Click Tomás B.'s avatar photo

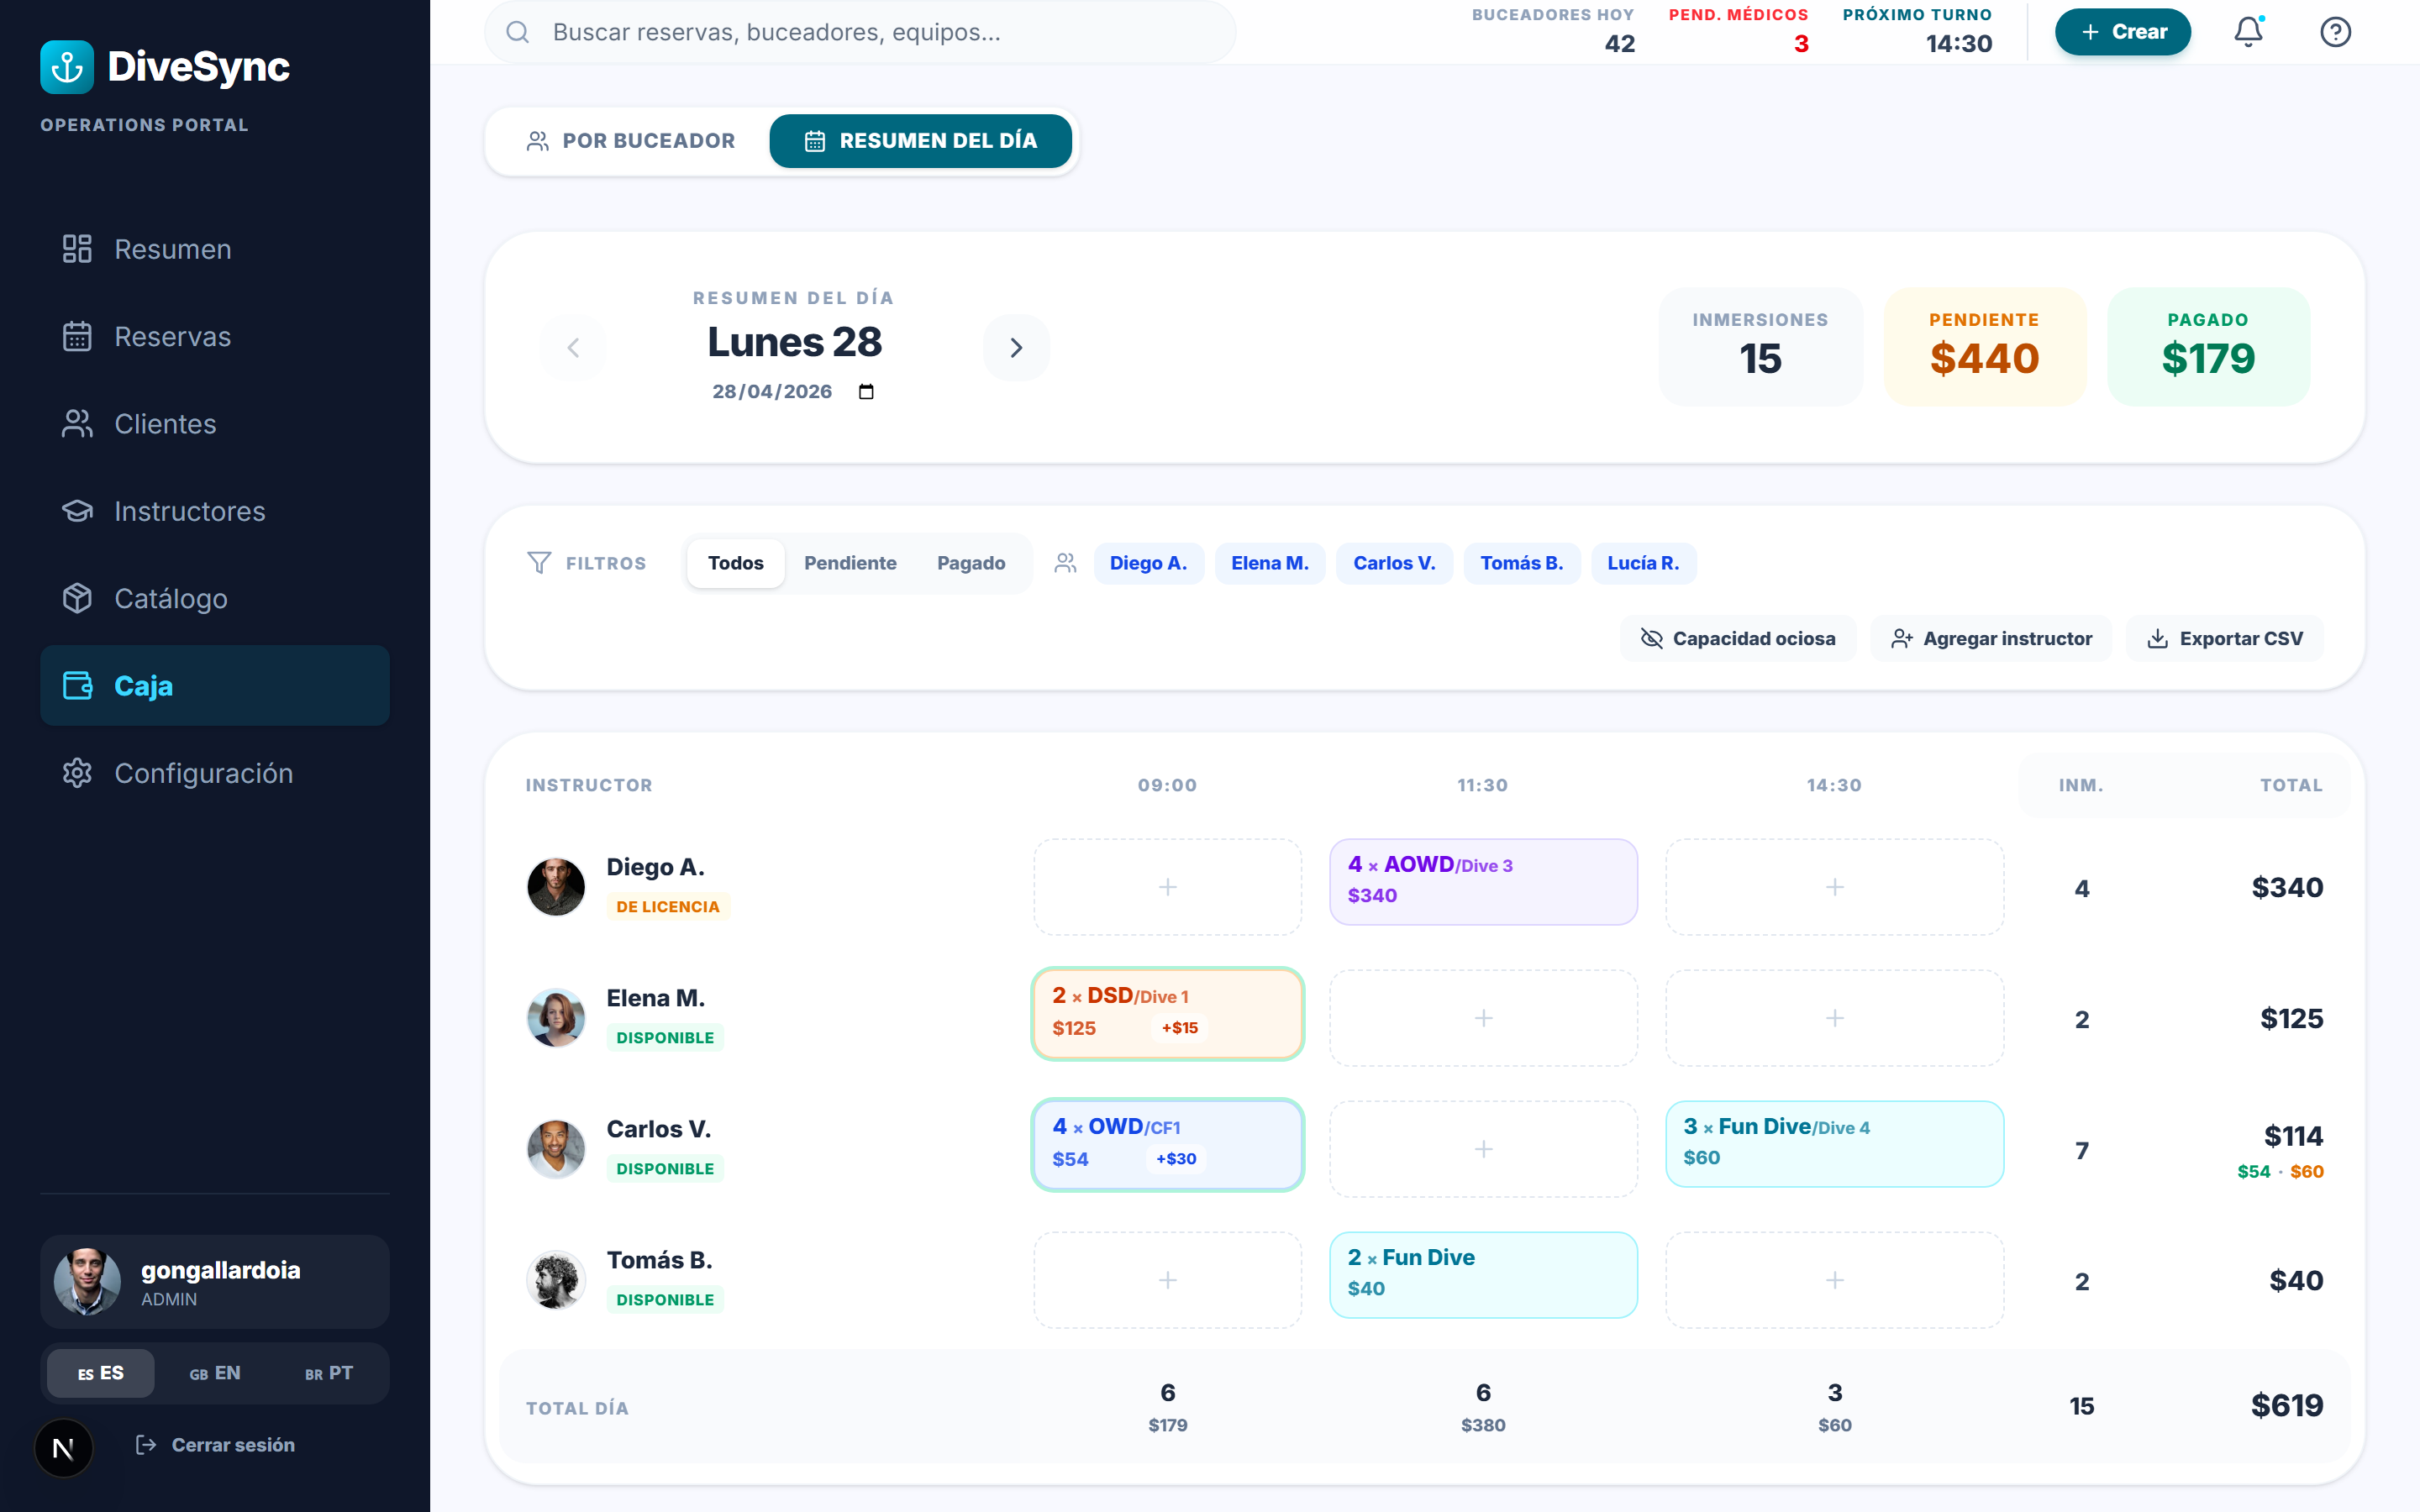556,1280
